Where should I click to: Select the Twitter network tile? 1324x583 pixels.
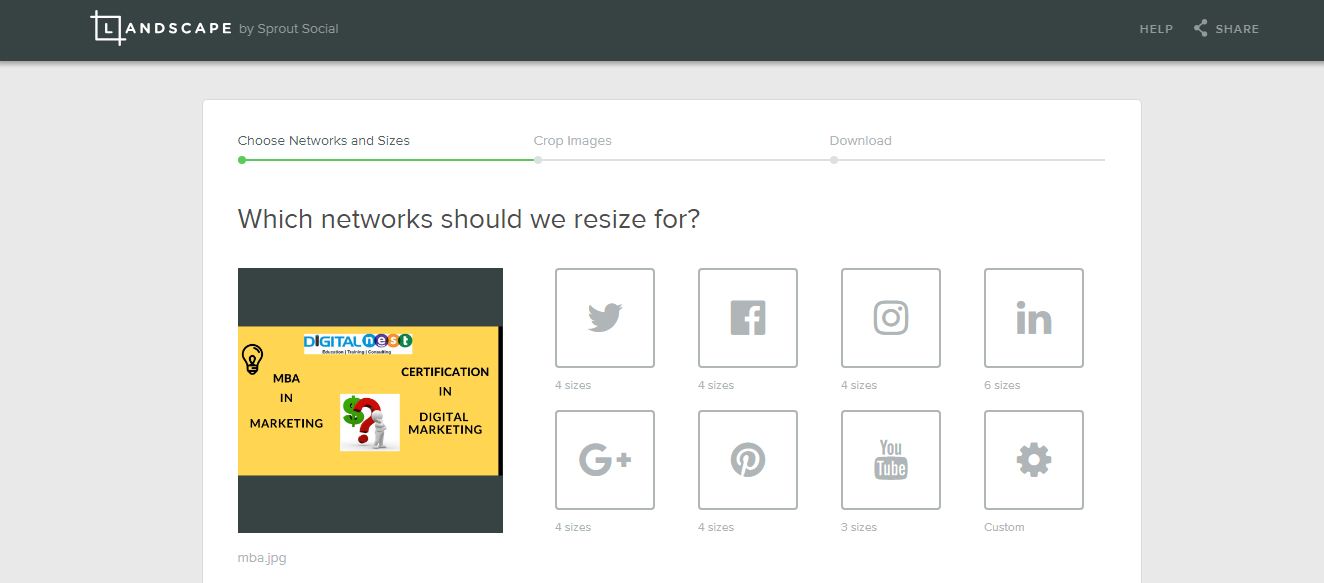click(605, 318)
